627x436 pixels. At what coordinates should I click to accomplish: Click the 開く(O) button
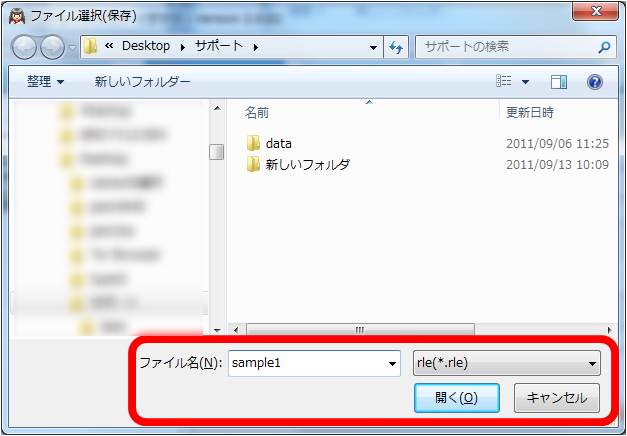point(457,398)
